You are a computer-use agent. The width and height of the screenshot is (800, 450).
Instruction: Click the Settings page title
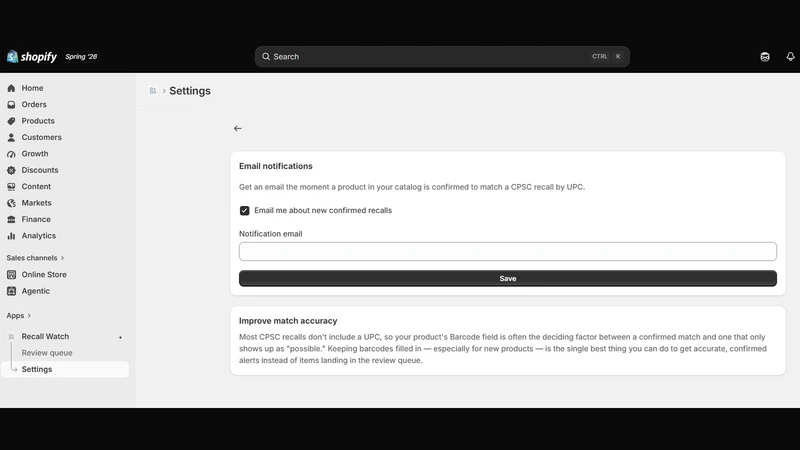coord(190,91)
